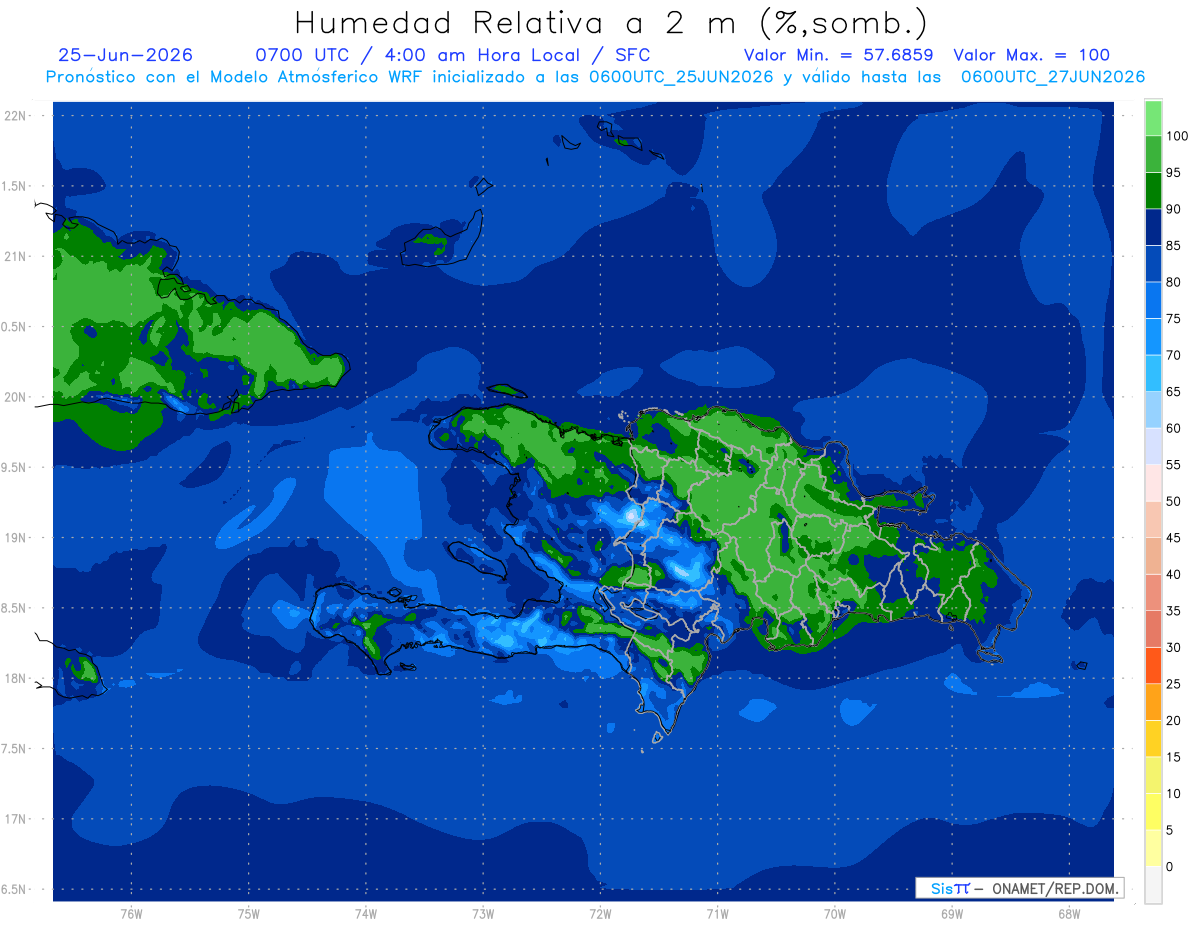This screenshot has height=927, width=1200.
Task: Click the title "Humedad Relativa a 2 m"
Action: tap(521, 22)
